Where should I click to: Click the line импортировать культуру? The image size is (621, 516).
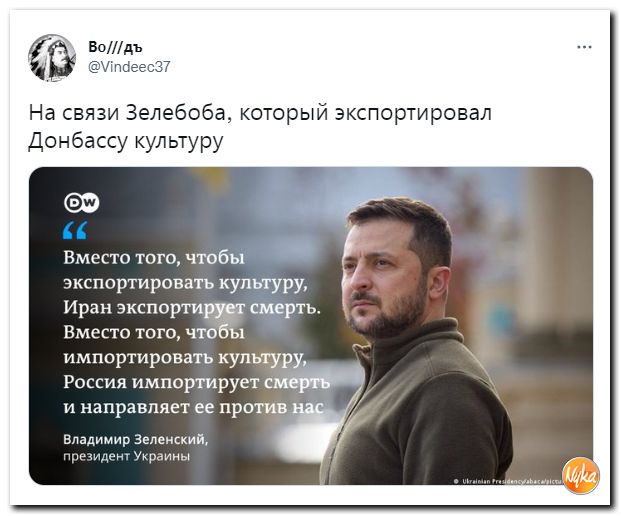click(185, 358)
